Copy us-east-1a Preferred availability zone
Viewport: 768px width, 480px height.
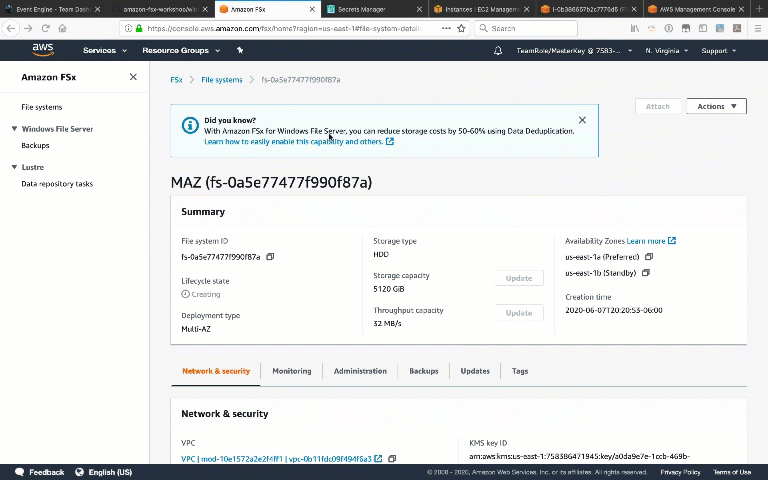649,257
